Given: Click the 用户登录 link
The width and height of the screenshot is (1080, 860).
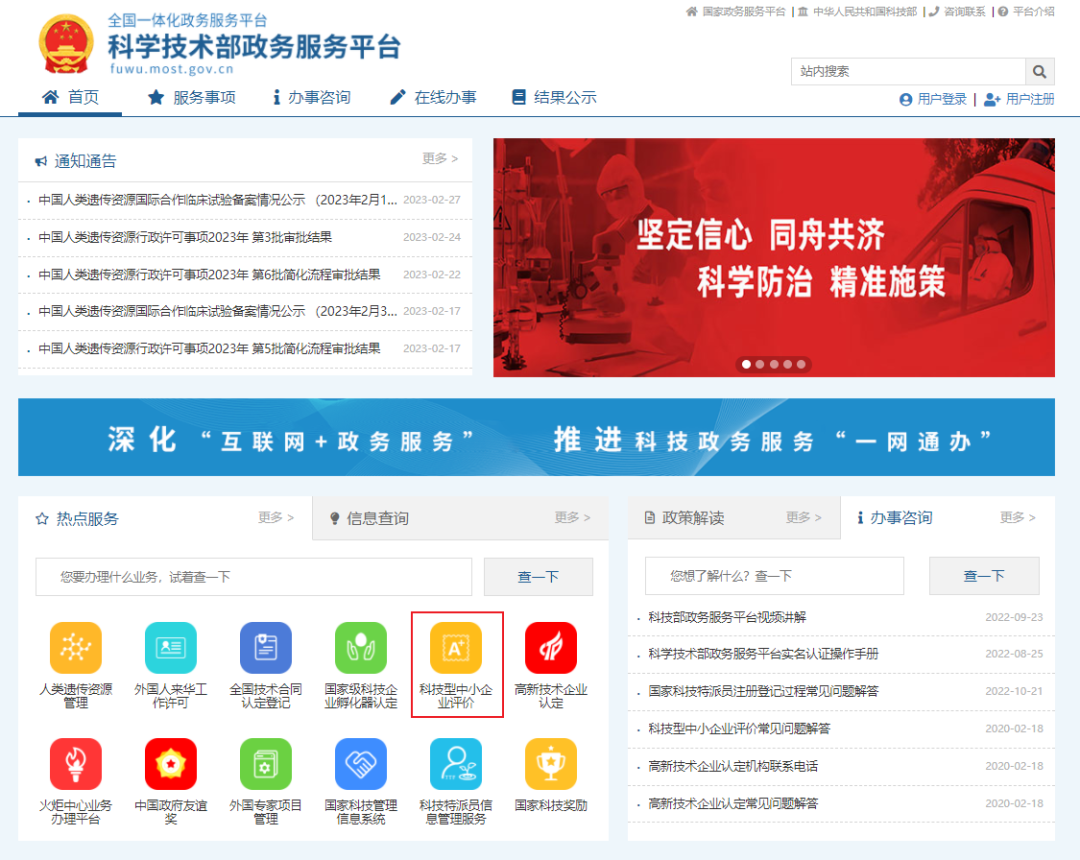Looking at the screenshot, I should tap(933, 99).
